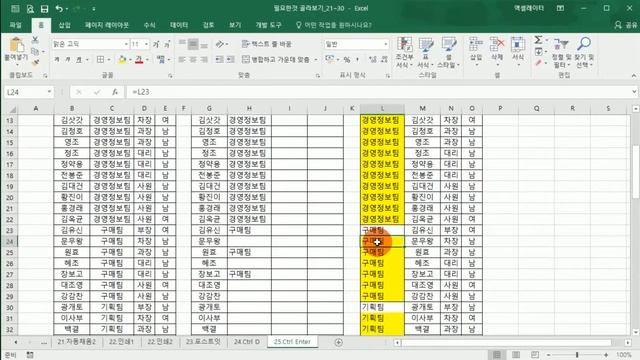640x360 pixels.
Task: Click the AutoSum sigma icon
Action: point(538,40)
